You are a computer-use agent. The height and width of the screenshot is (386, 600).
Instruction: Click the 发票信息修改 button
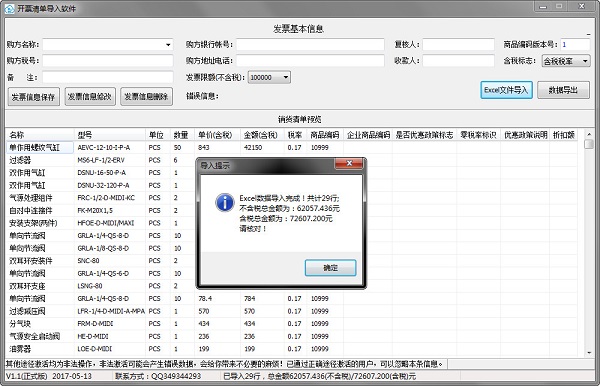point(90,96)
